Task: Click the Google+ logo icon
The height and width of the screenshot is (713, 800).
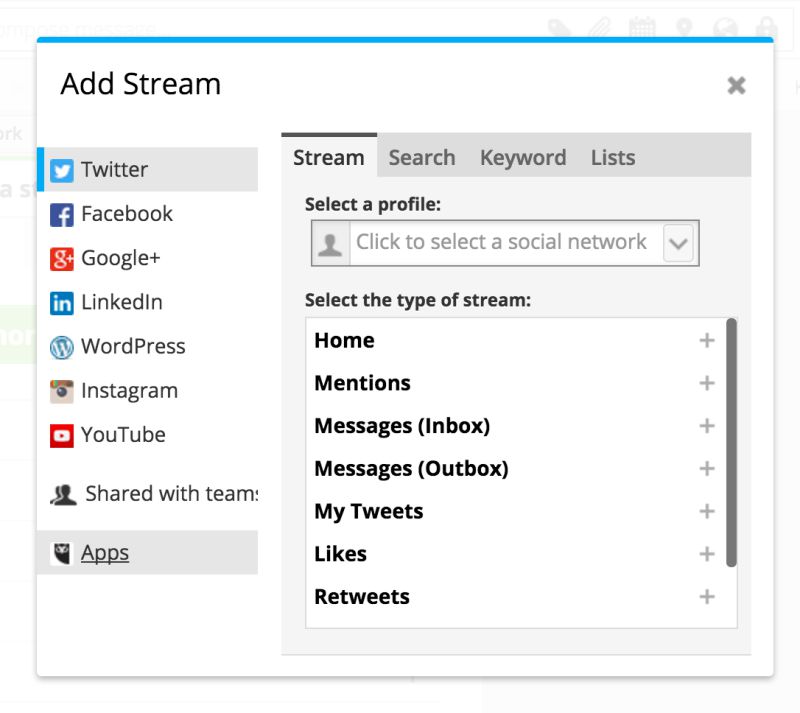Action: click(62, 259)
